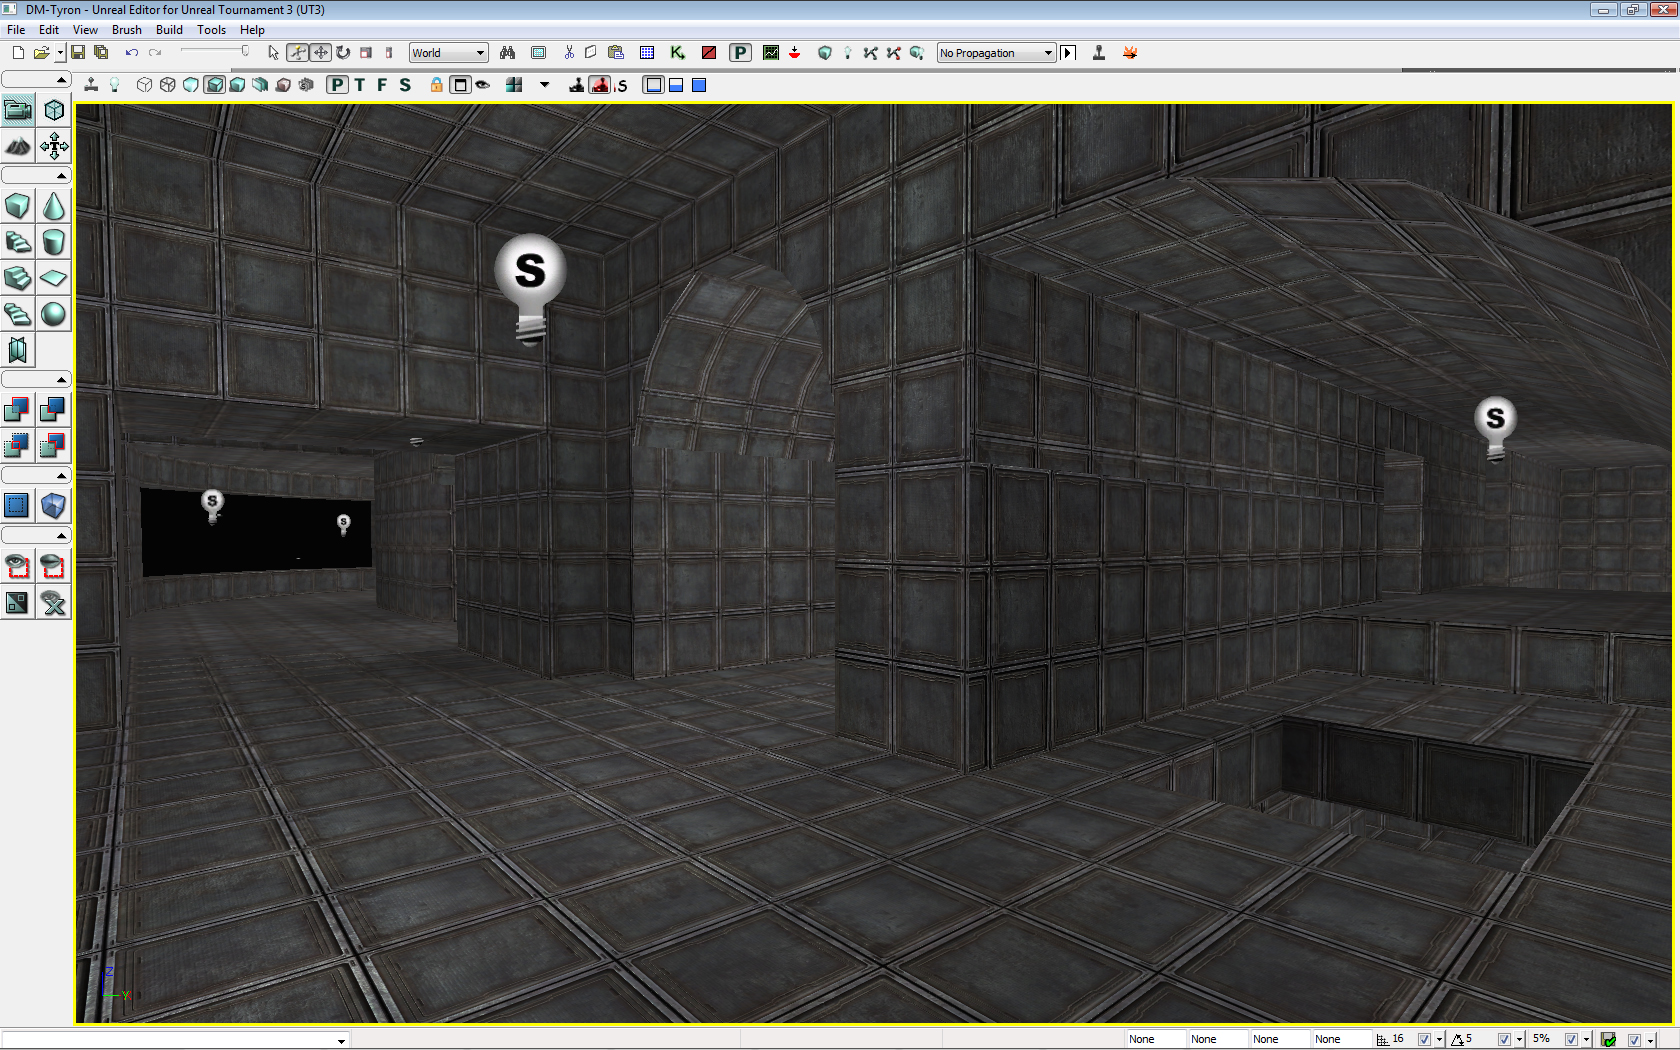Click CSG Subtract brush icon
Screen dimensions: 1680x1050
(x=54, y=409)
